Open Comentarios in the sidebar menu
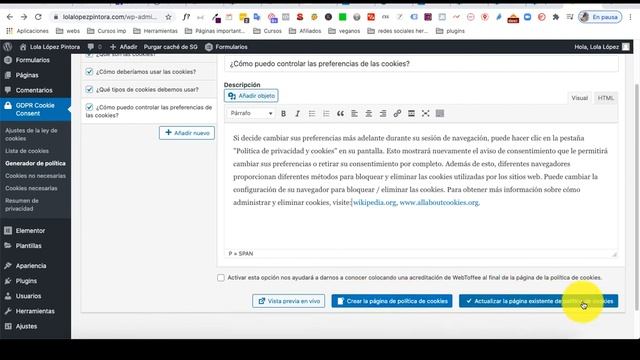640x360 pixels. [34, 90]
